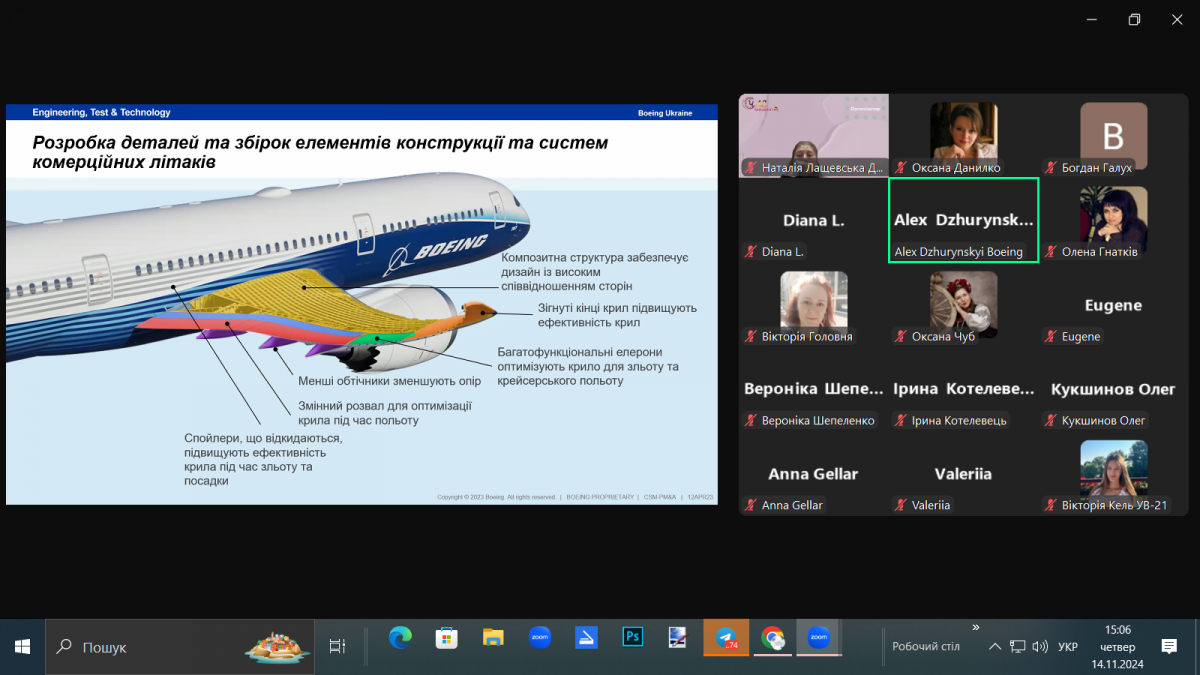1200x675 pixels.
Task: Open File Explorer from the taskbar
Action: (493, 637)
